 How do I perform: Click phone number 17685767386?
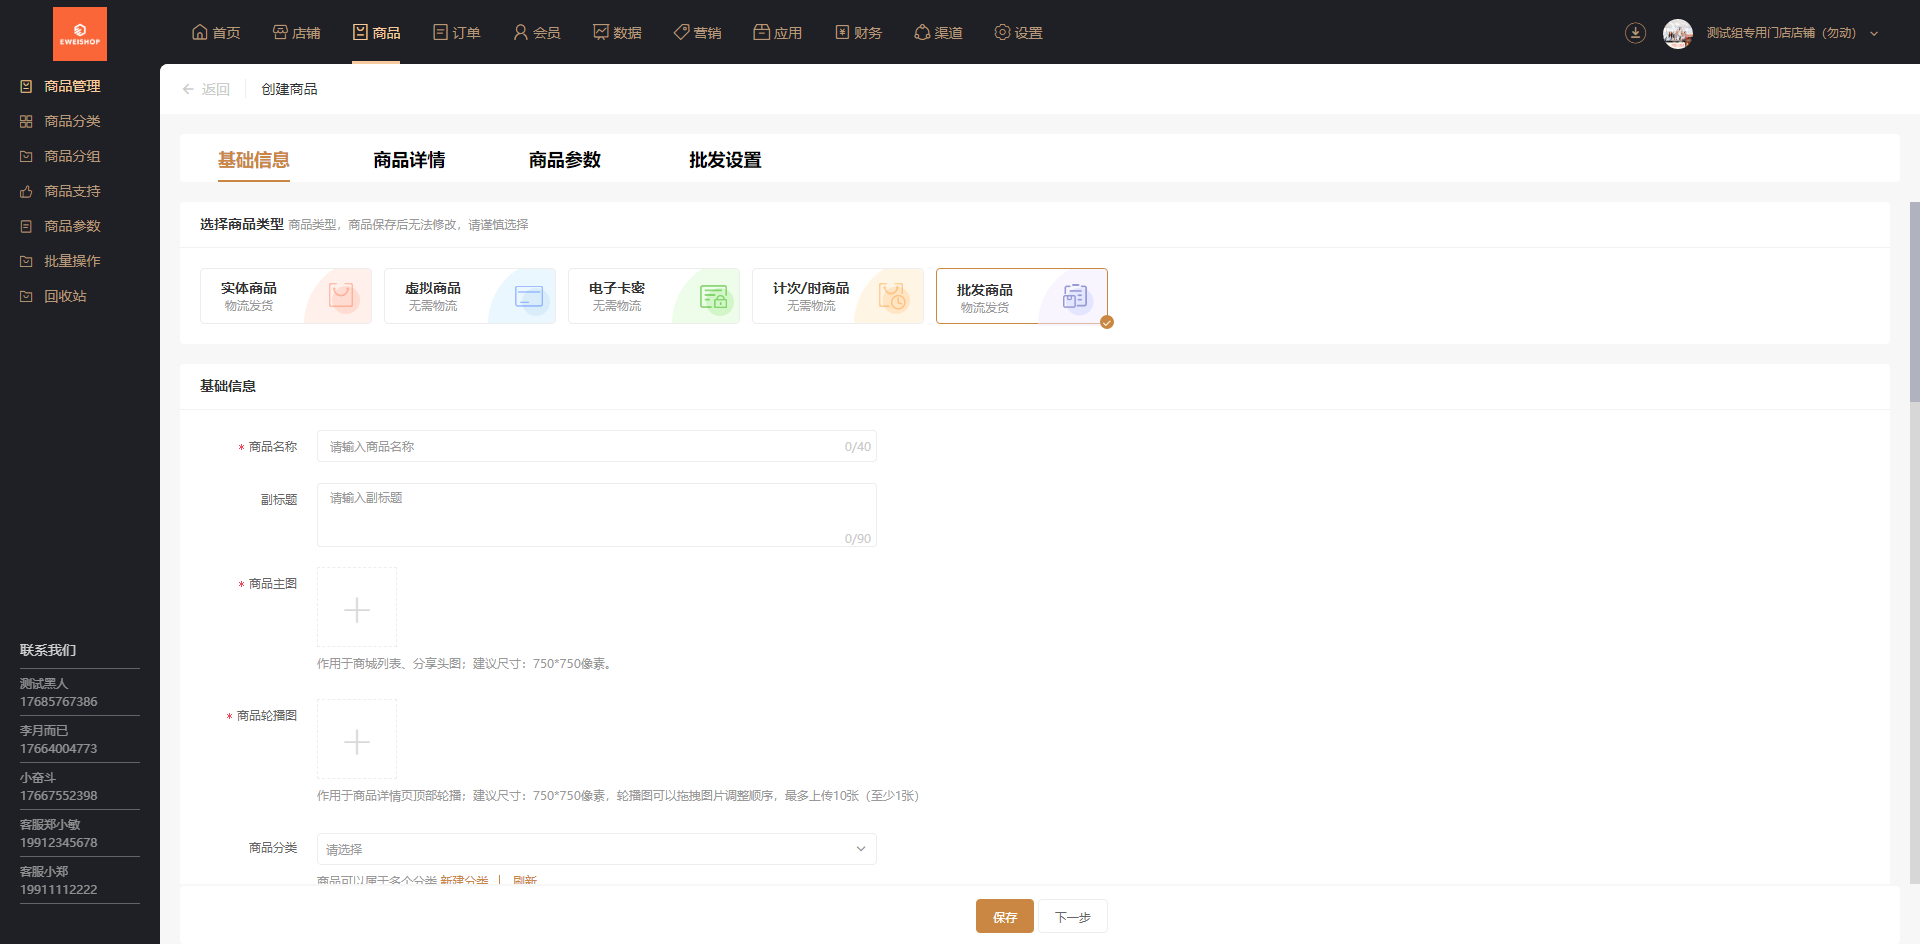pyautogui.click(x=59, y=702)
